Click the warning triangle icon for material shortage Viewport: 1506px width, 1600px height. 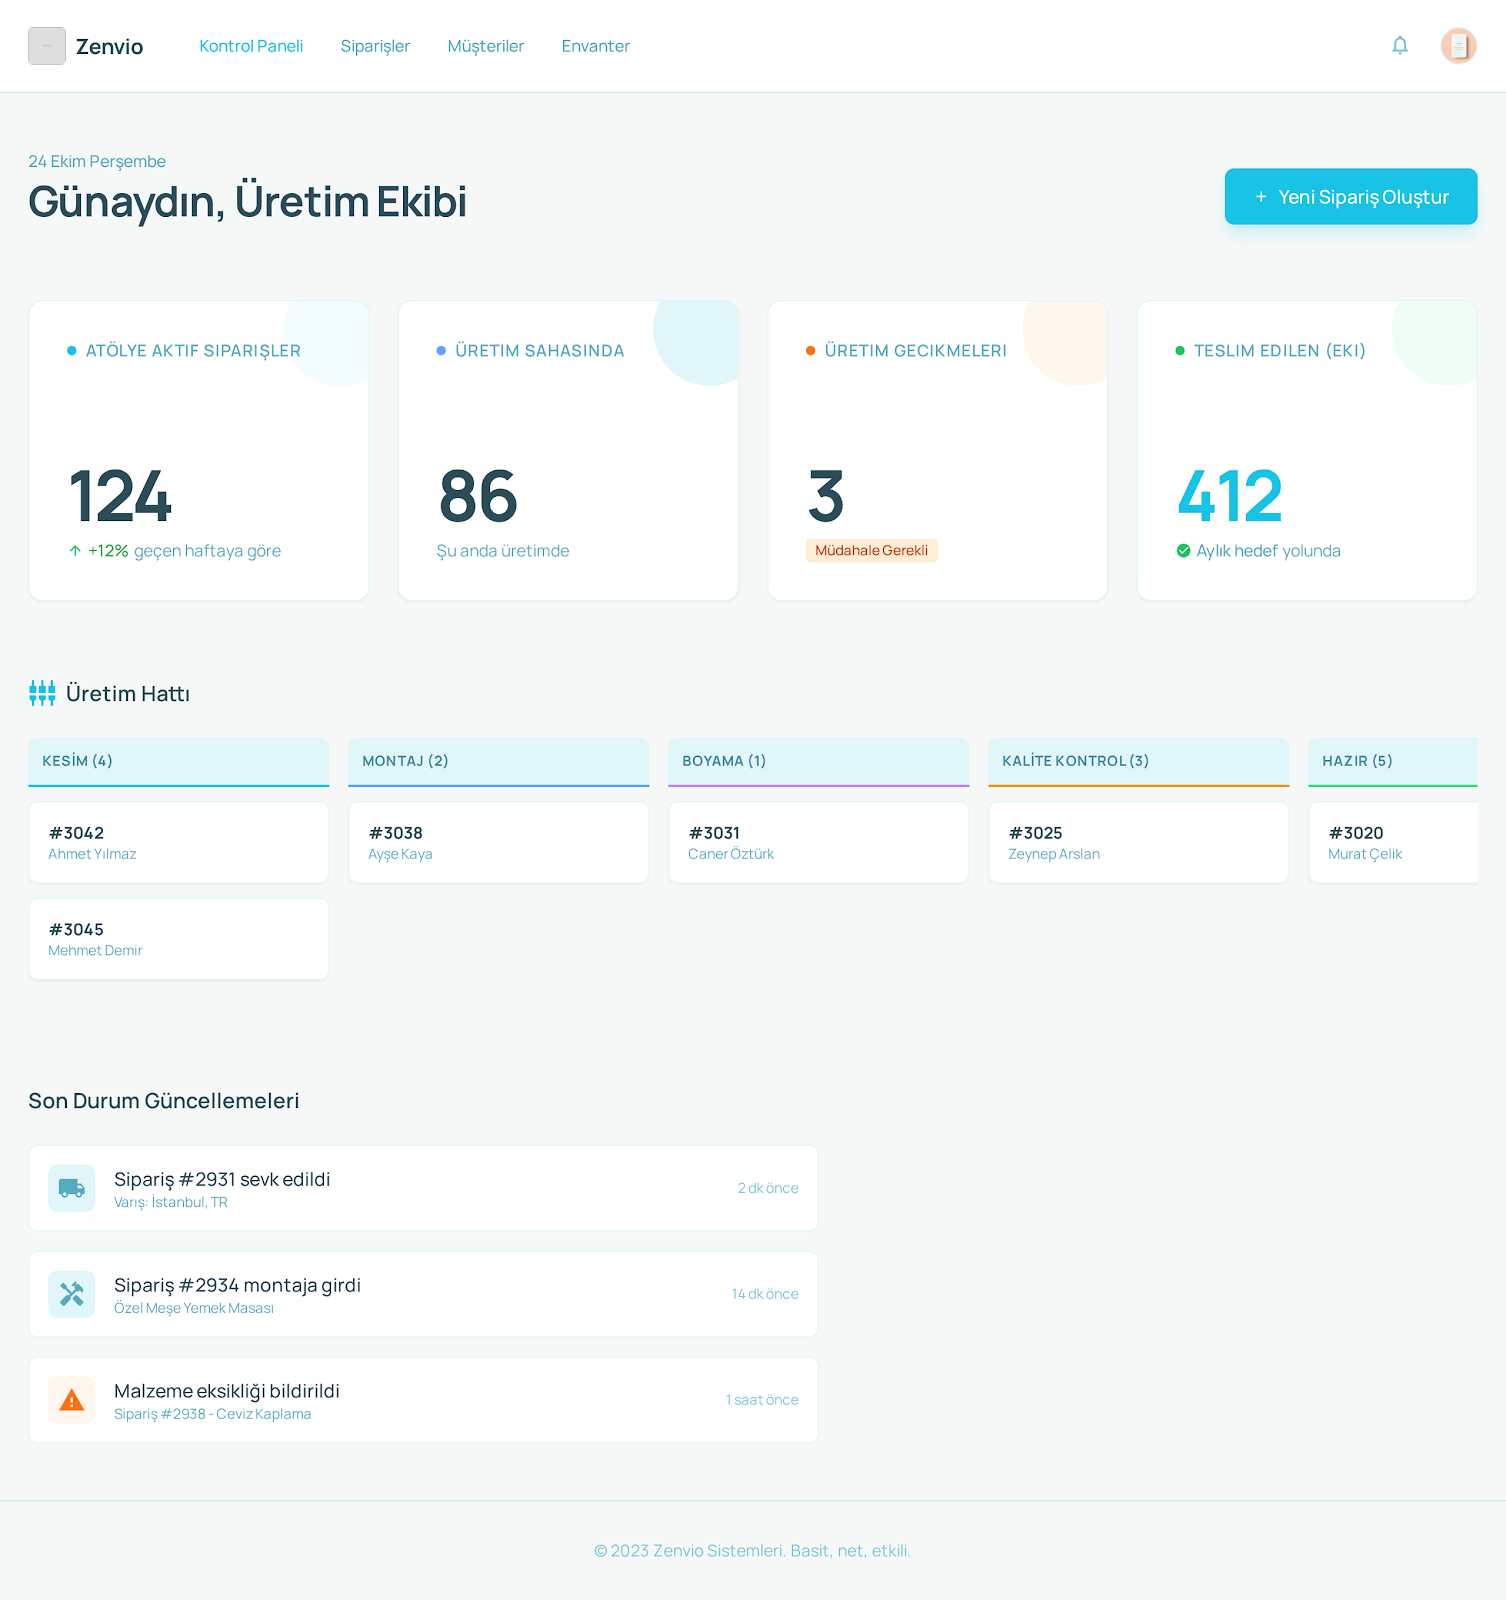click(x=72, y=1400)
